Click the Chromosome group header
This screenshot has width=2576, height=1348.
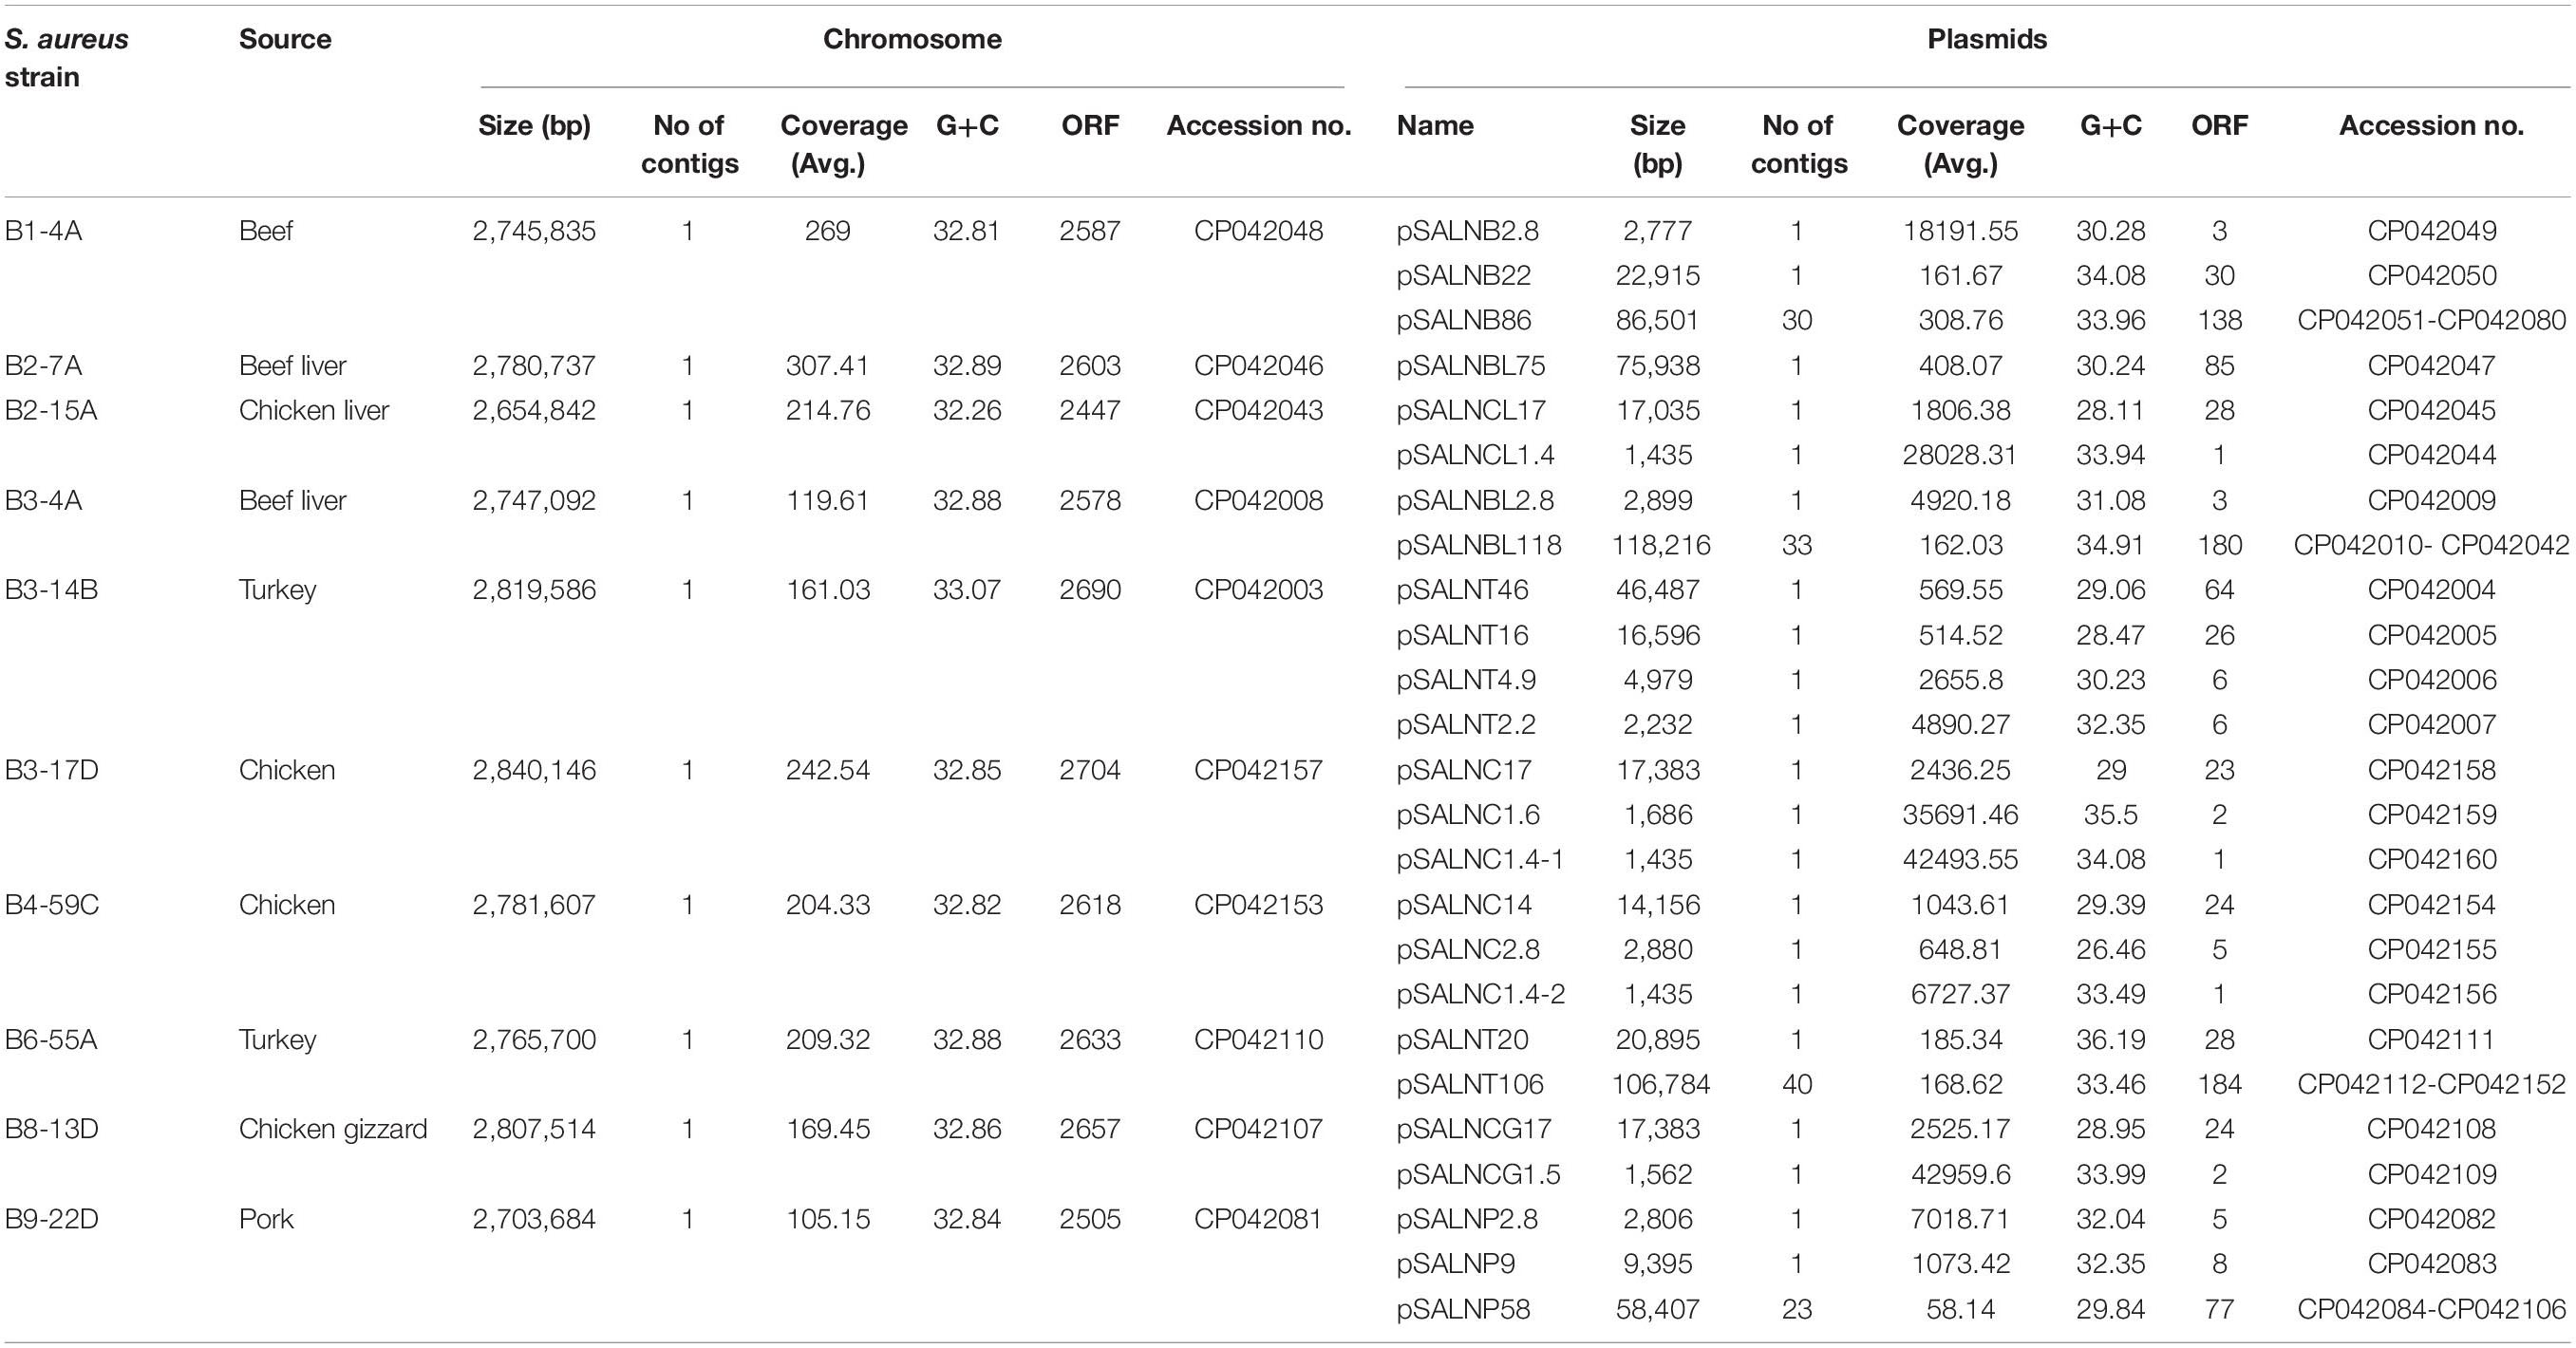click(x=912, y=39)
